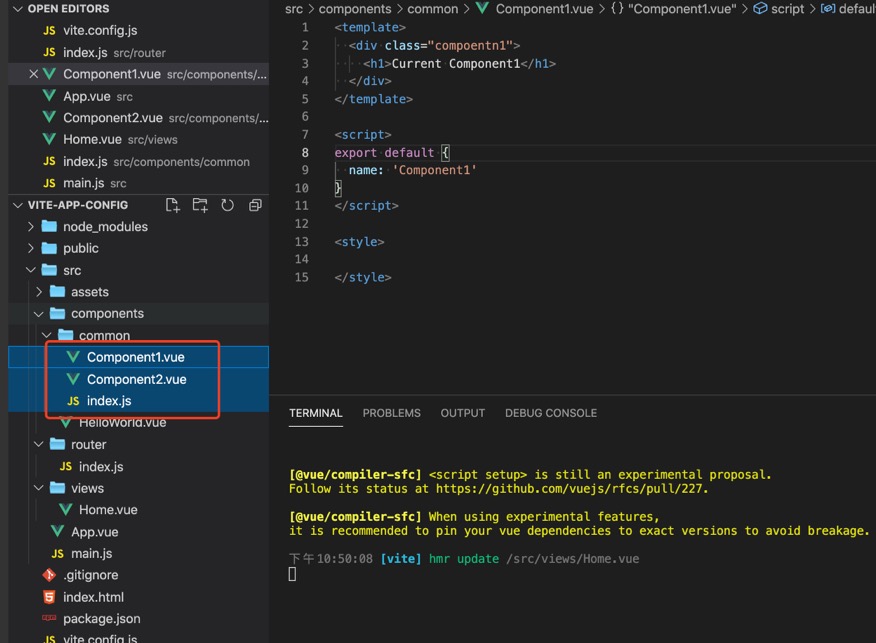Image resolution: width=876 pixels, height=643 pixels.
Task: Open the .gitignore file
Action: pos(90,575)
